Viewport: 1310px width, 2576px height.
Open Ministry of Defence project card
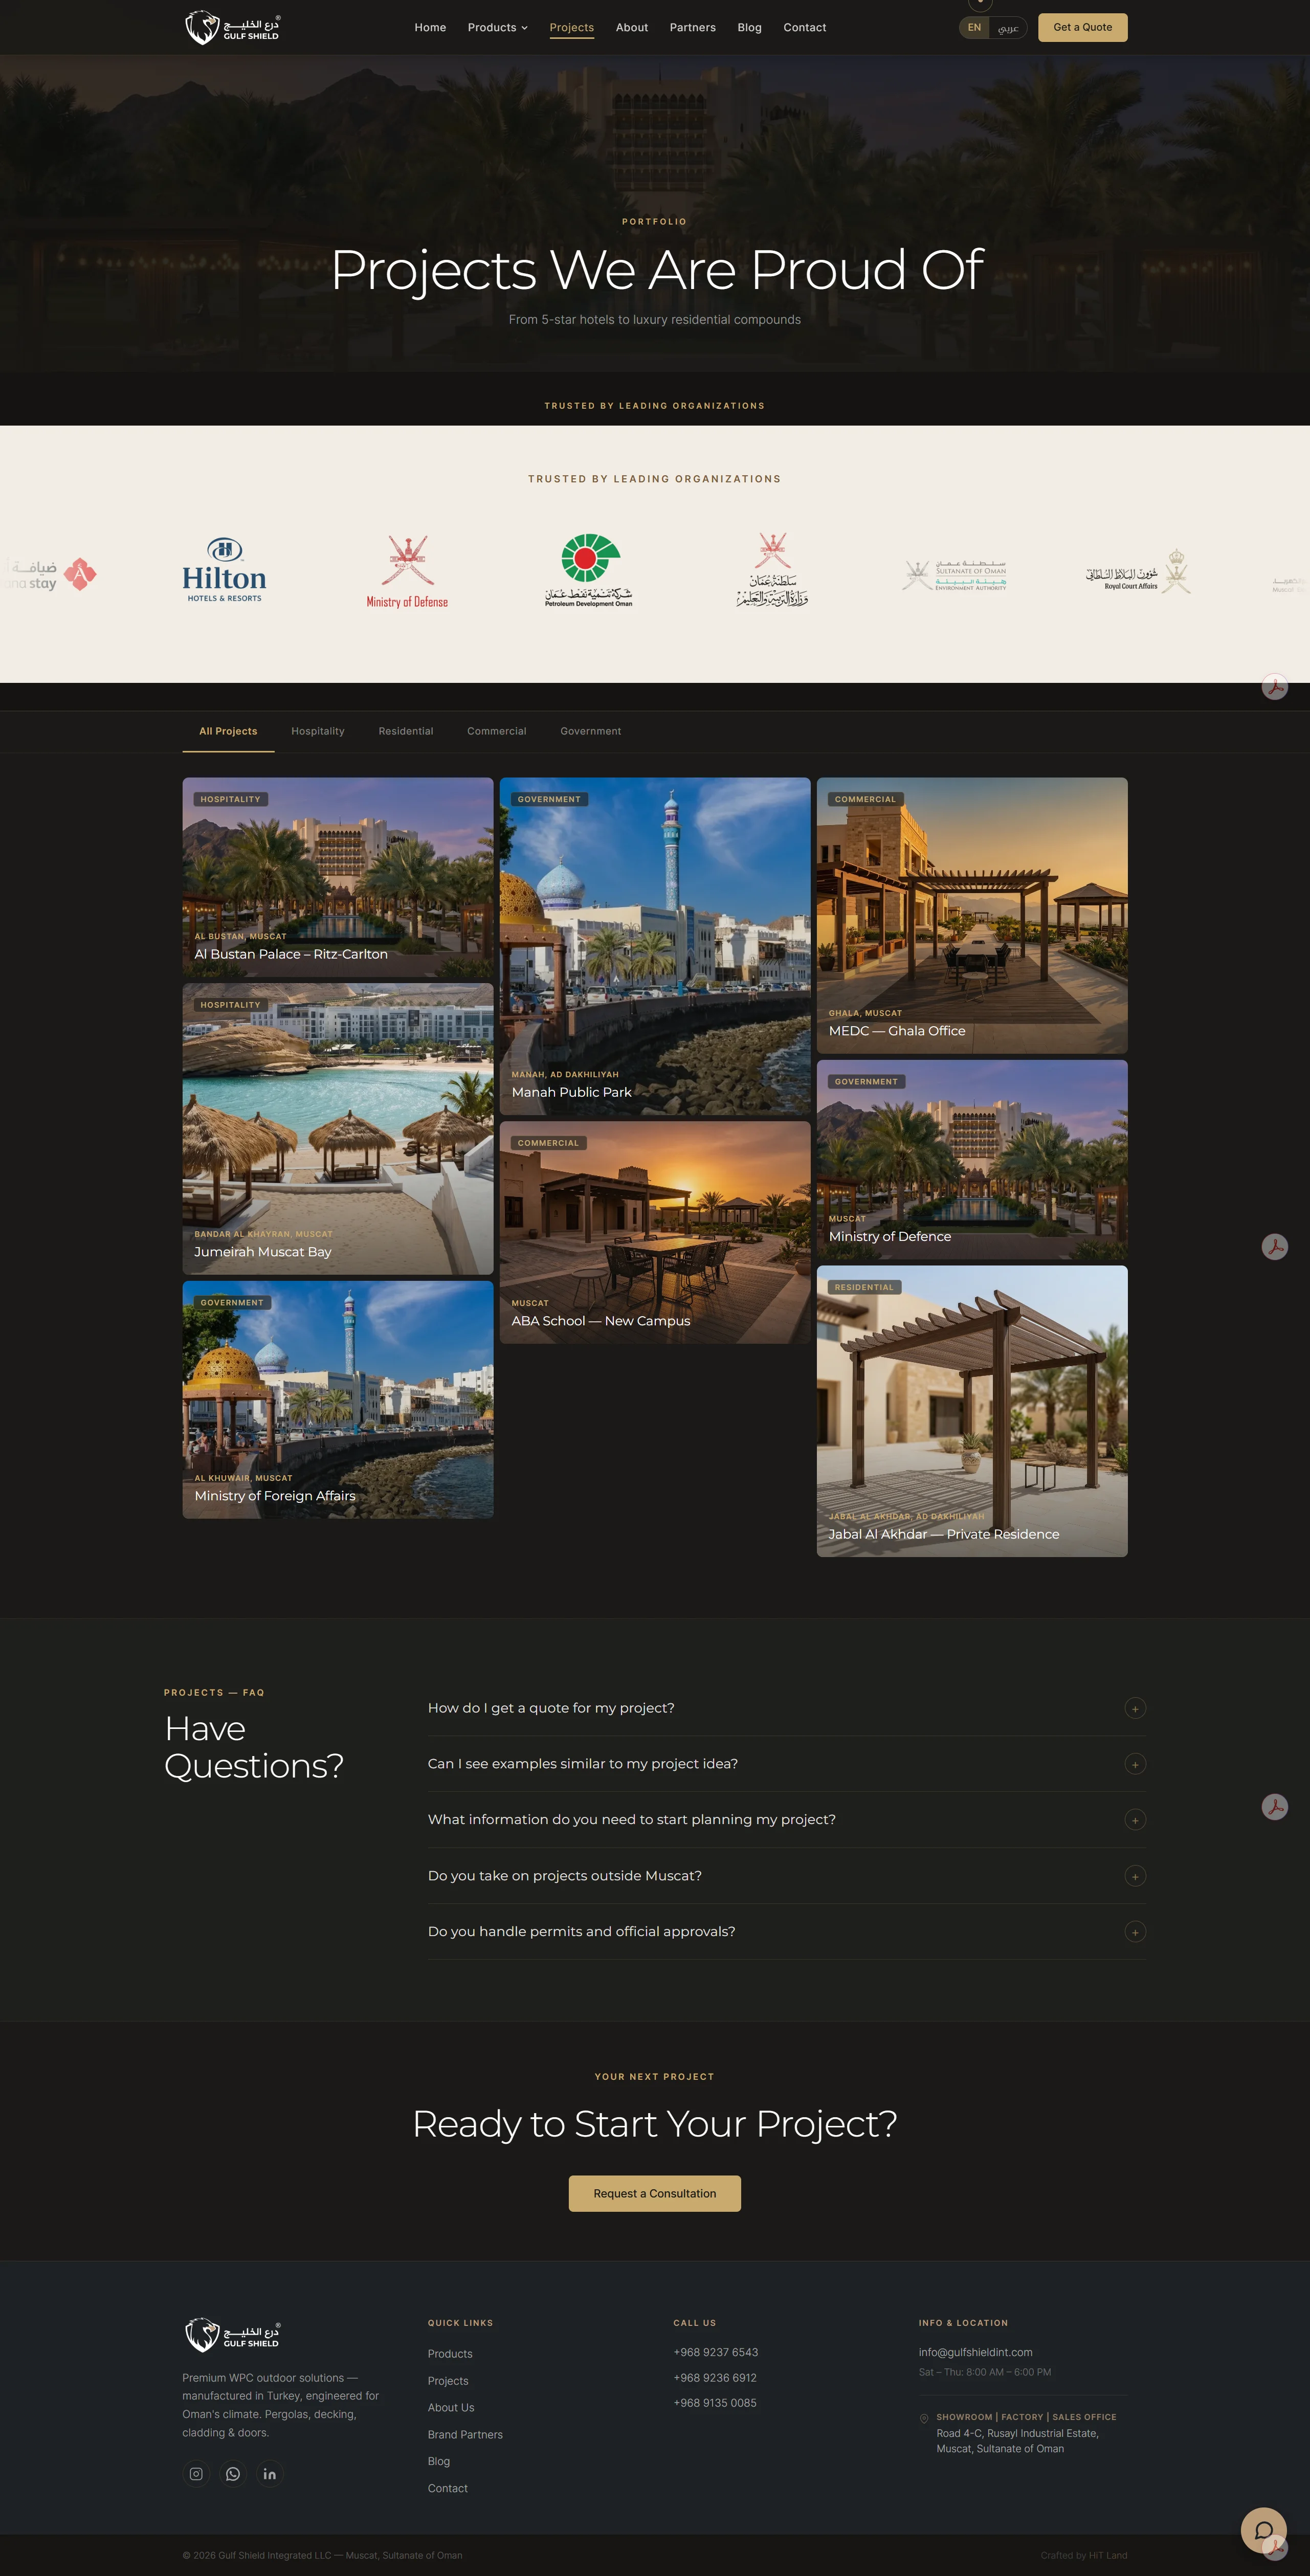(x=972, y=1159)
